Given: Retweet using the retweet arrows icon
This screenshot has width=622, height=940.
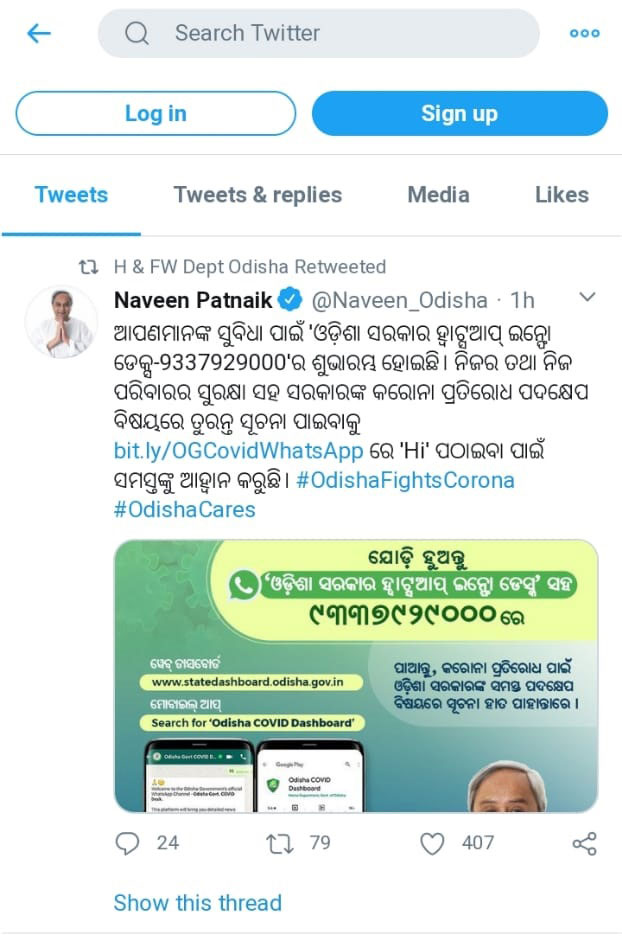Looking at the screenshot, I should click(x=280, y=843).
